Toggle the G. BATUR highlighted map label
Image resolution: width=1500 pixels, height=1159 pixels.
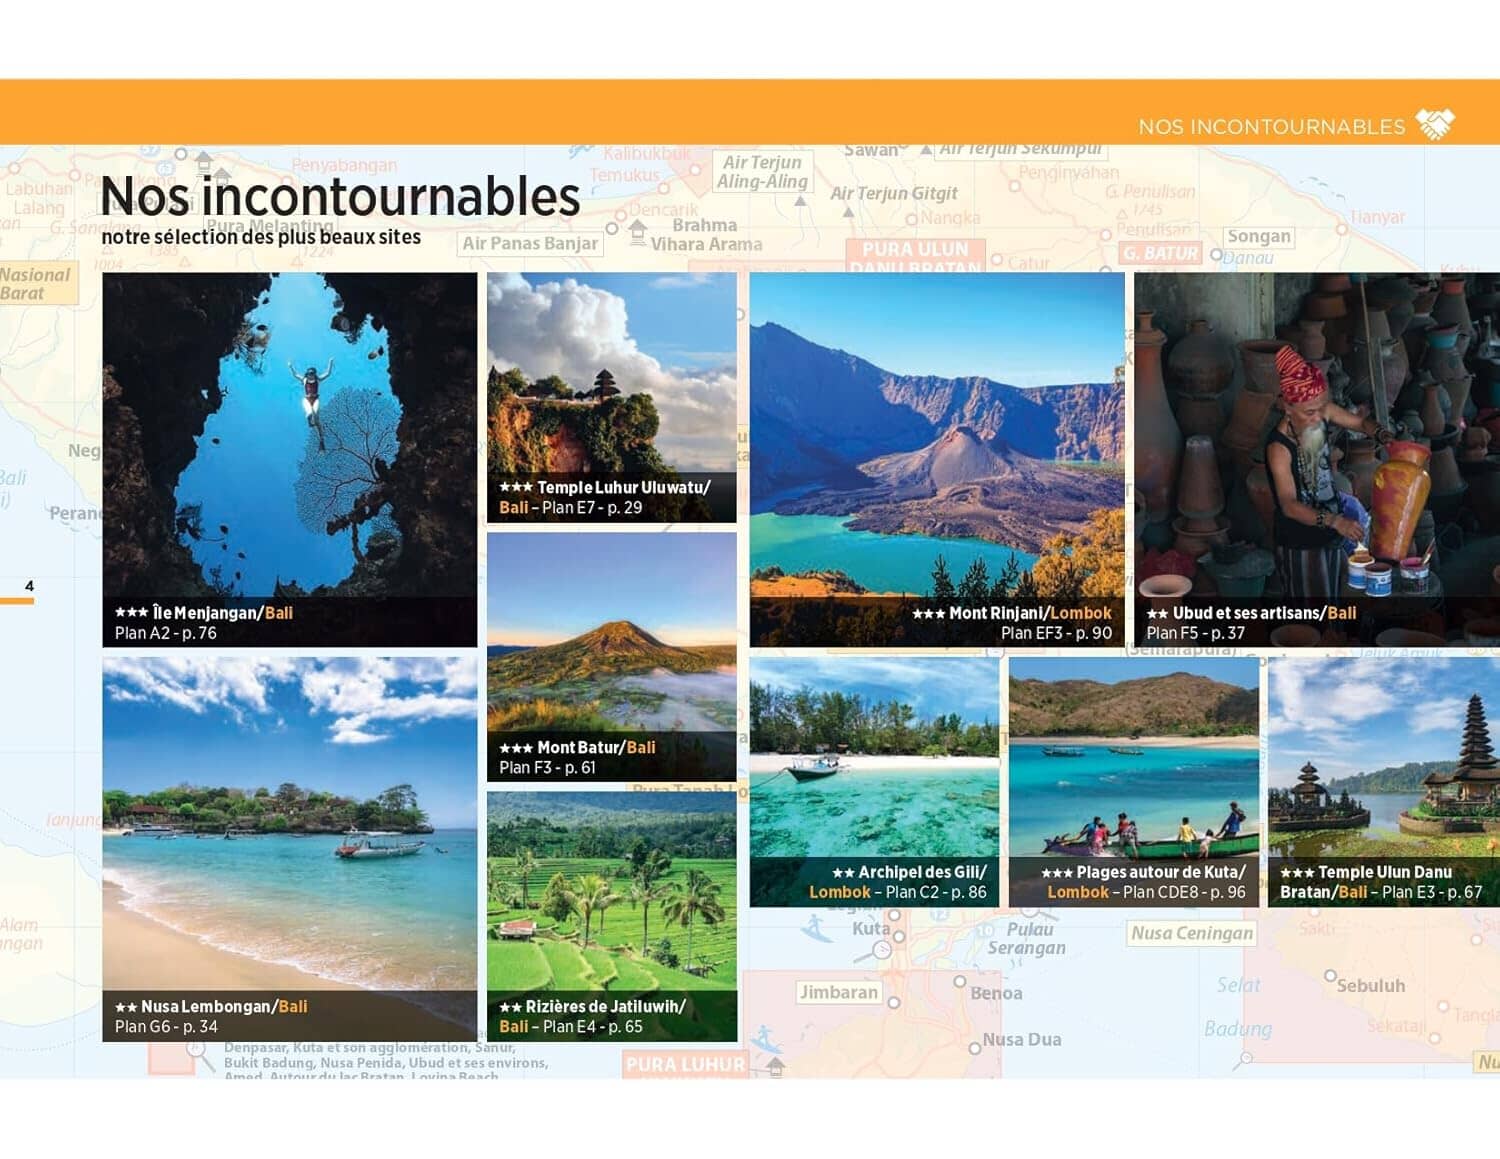pos(1160,252)
